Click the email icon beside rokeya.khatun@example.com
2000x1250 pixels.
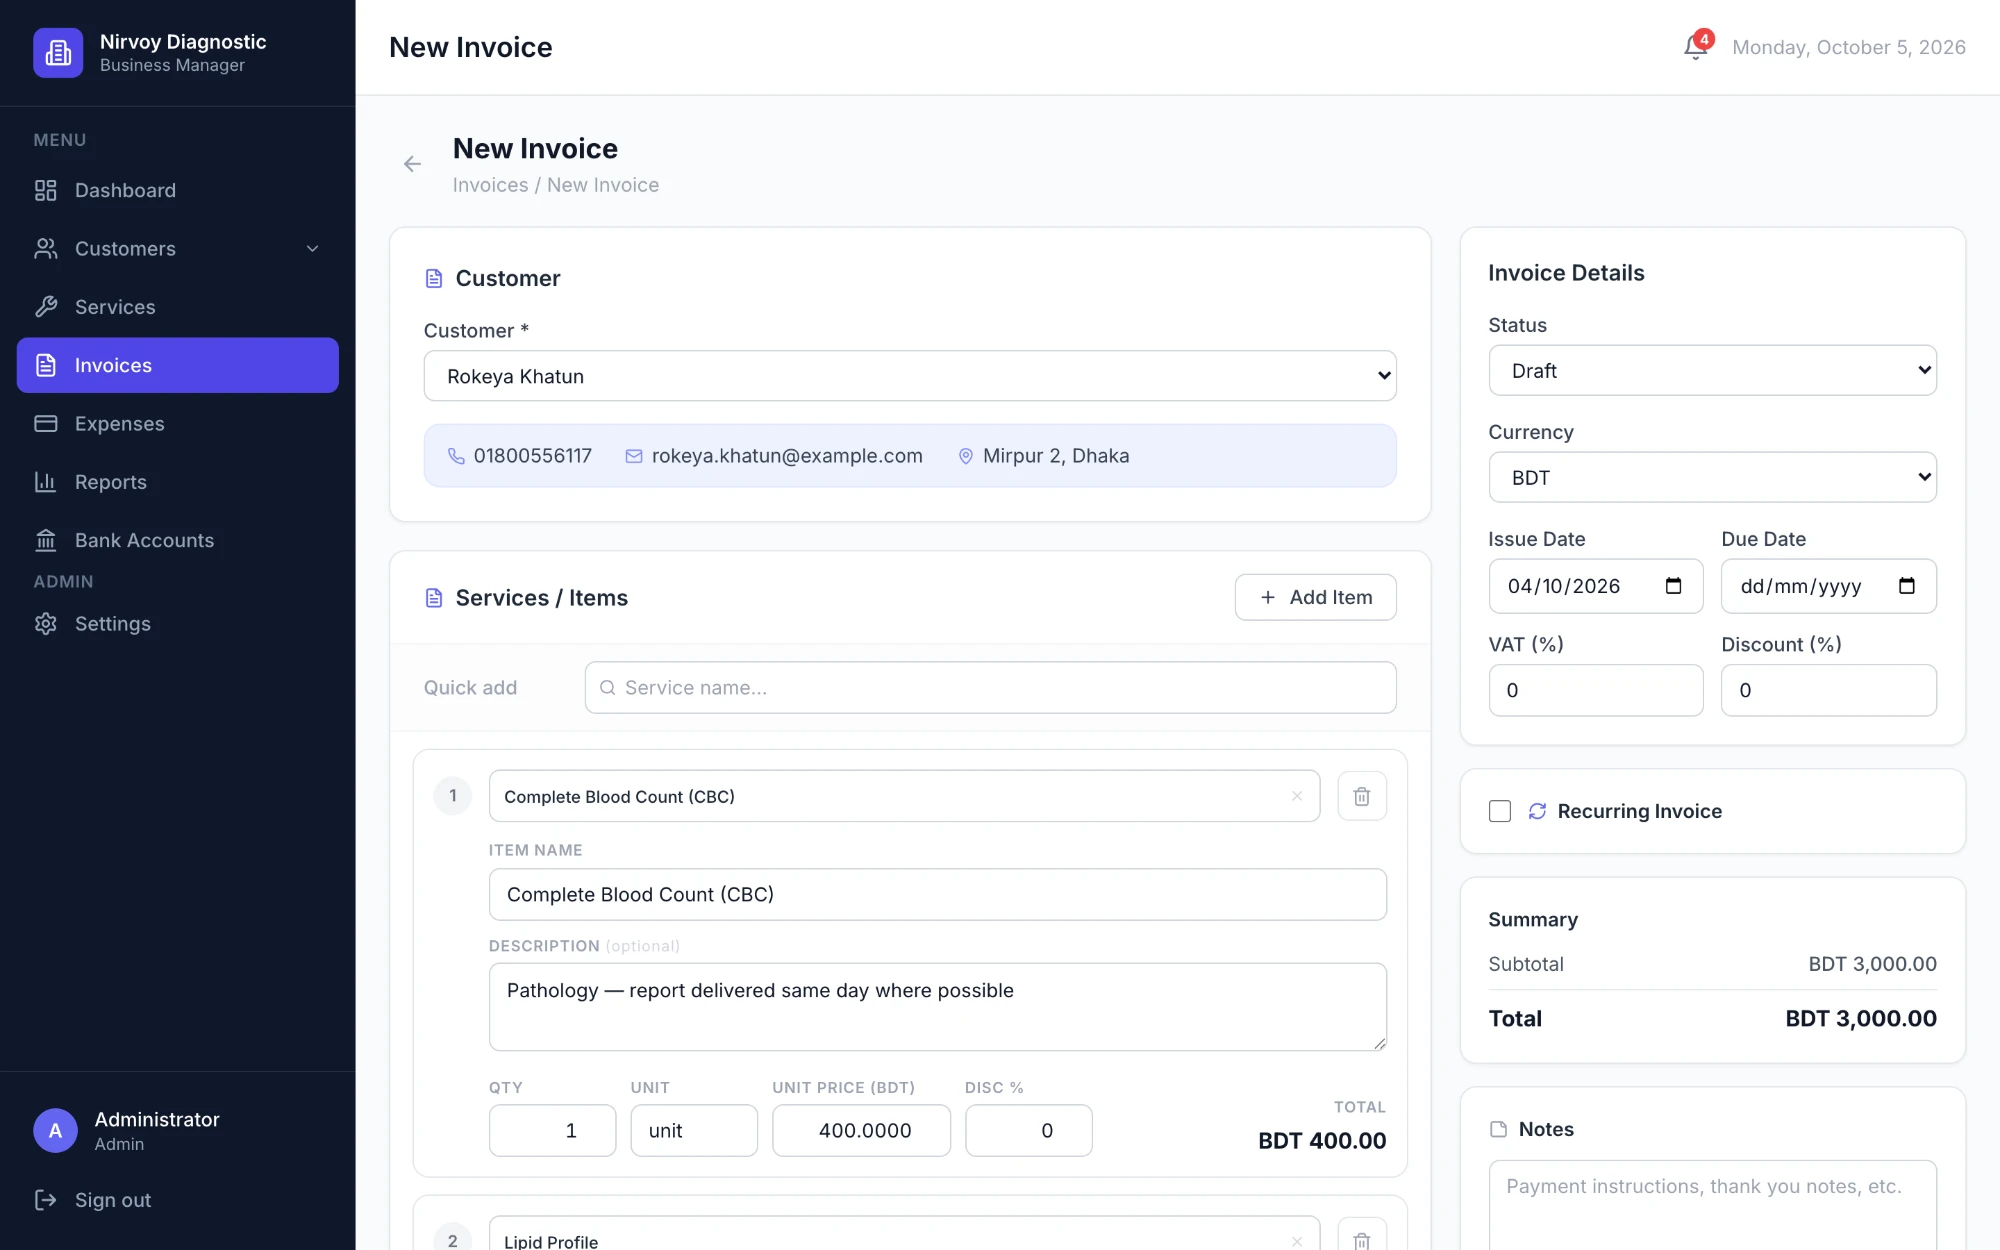point(634,456)
